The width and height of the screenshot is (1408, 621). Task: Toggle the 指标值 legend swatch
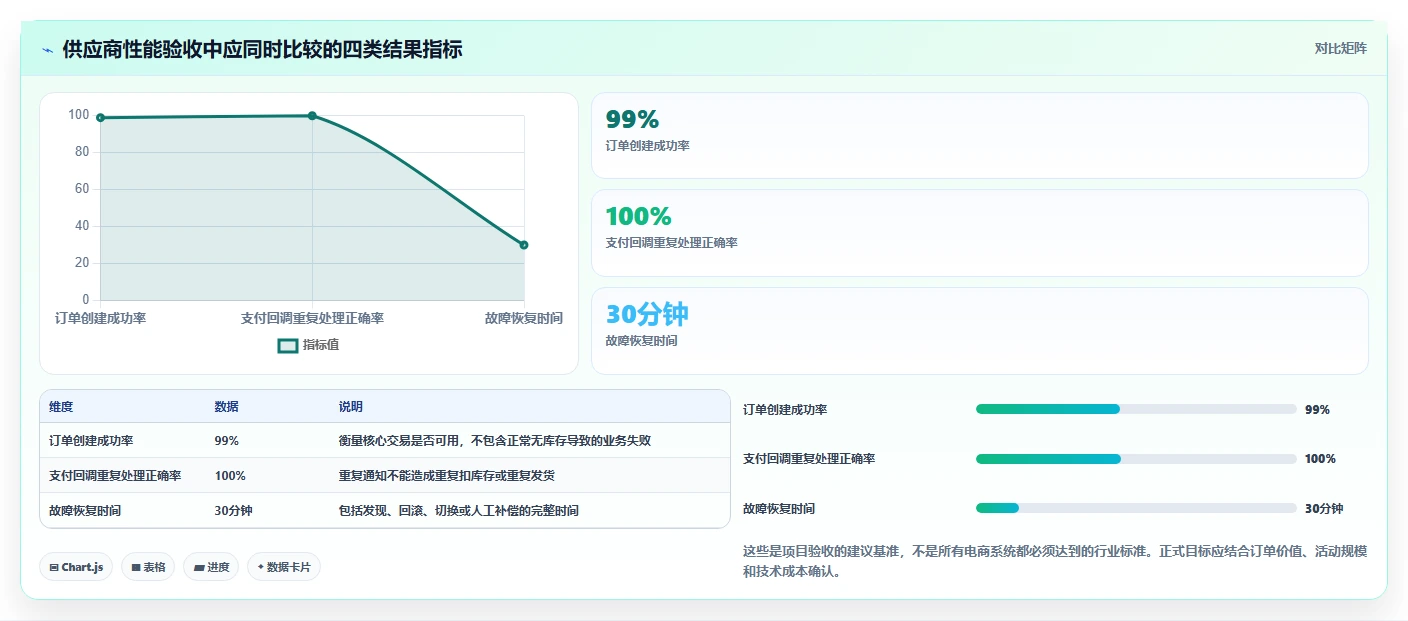(x=287, y=345)
